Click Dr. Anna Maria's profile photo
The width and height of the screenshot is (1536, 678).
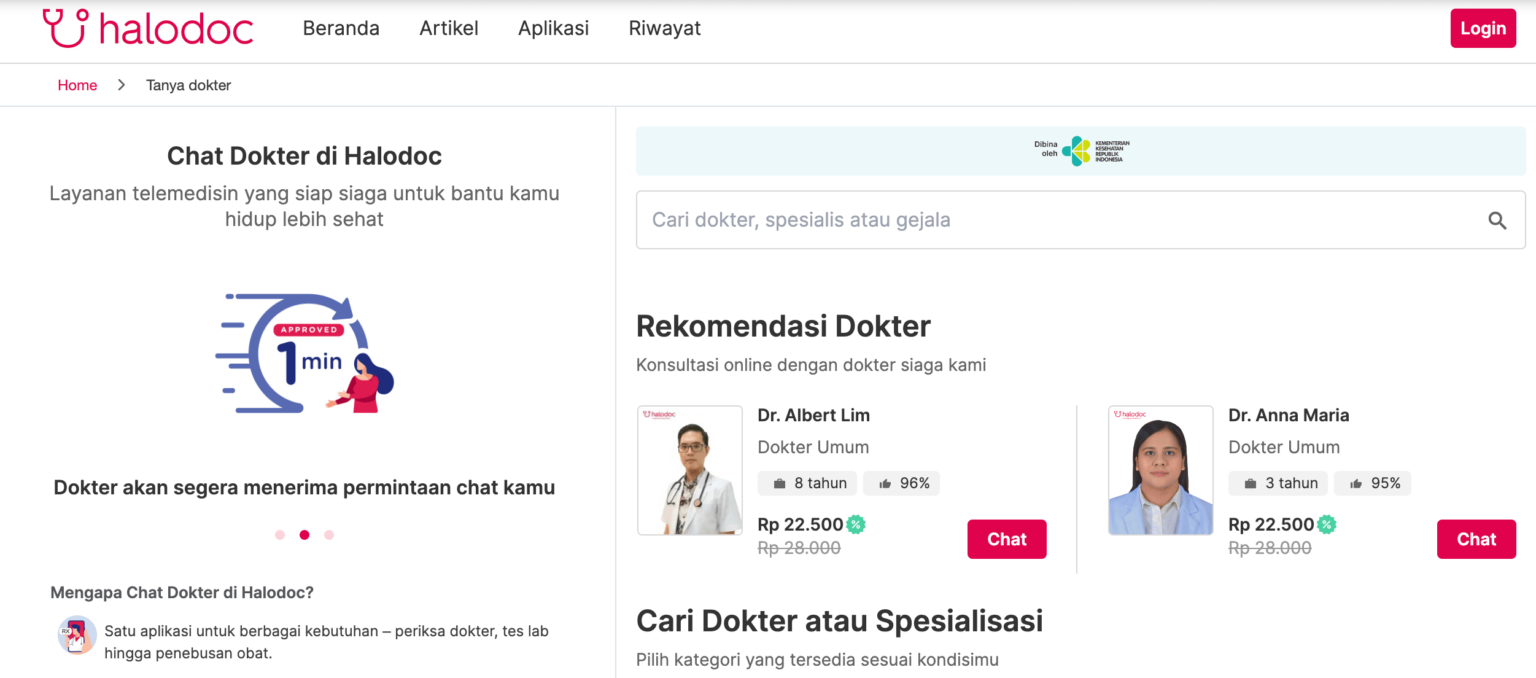click(1160, 470)
